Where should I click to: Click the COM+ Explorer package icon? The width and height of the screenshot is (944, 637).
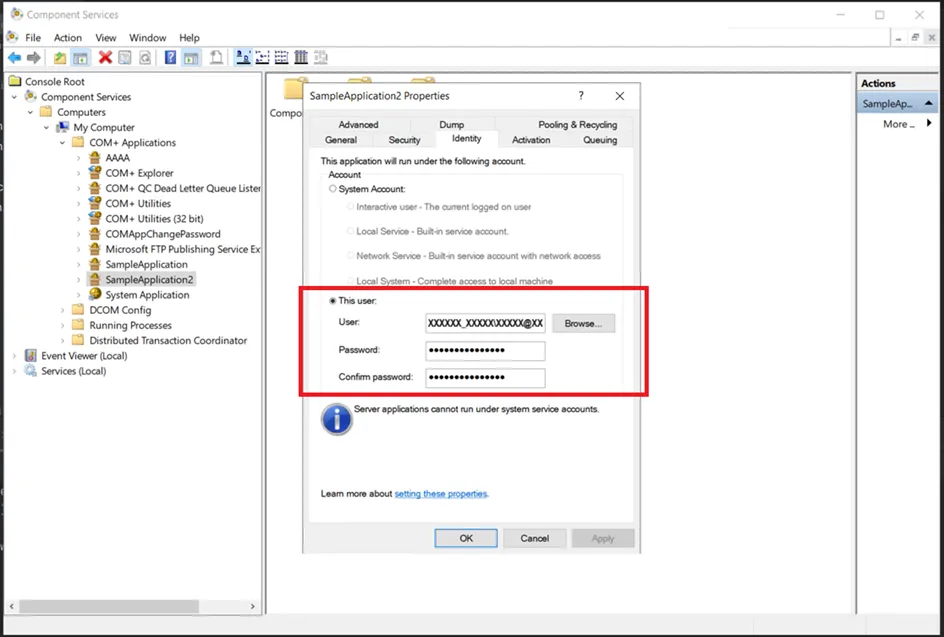click(x=95, y=172)
